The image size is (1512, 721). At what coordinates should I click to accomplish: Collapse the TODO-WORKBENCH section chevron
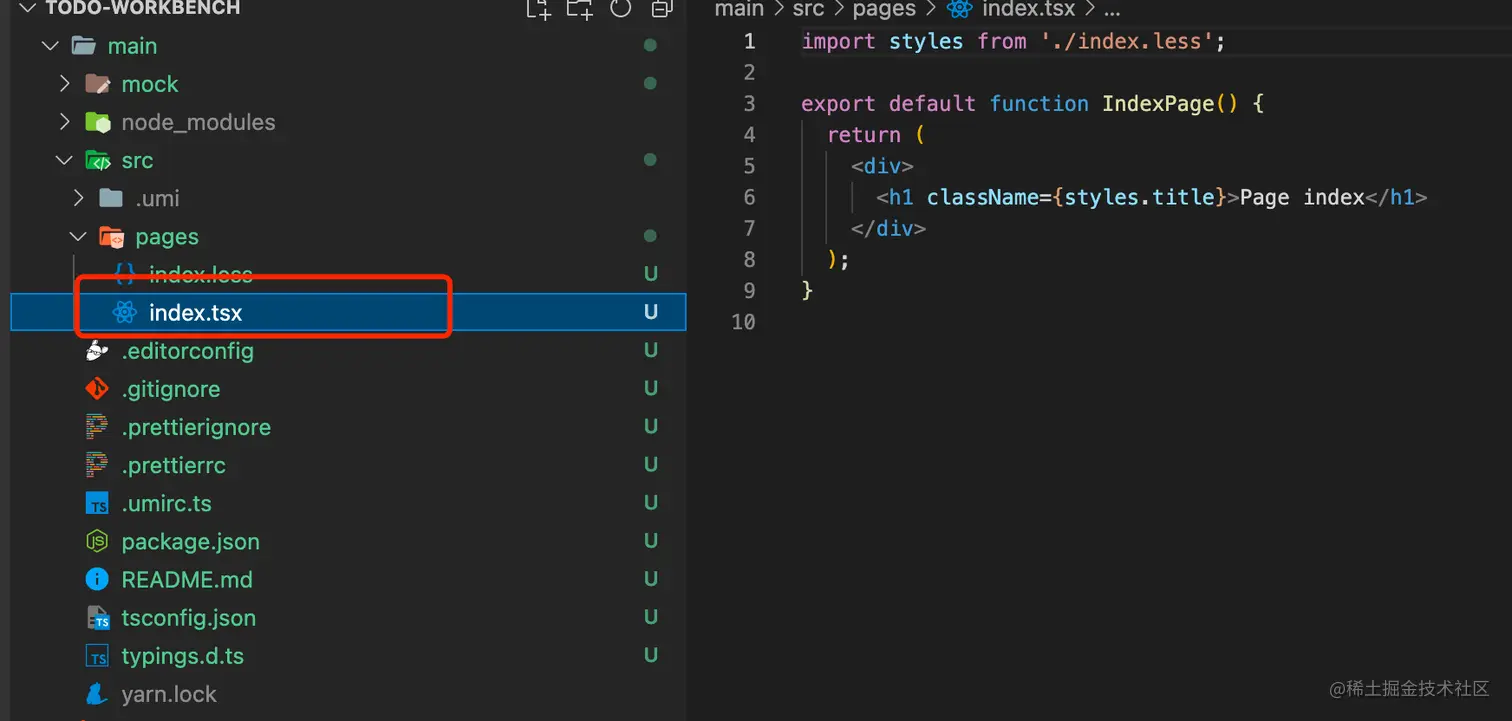[27, 8]
